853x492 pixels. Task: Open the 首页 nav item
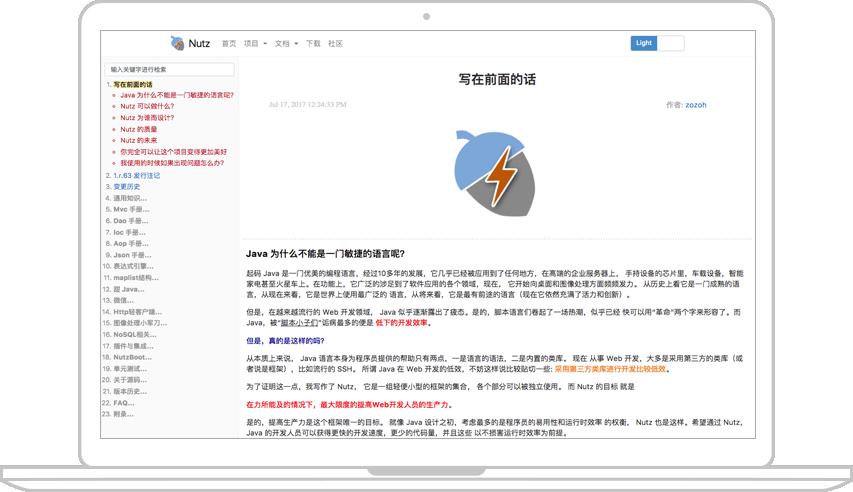pyautogui.click(x=229, y=44)
